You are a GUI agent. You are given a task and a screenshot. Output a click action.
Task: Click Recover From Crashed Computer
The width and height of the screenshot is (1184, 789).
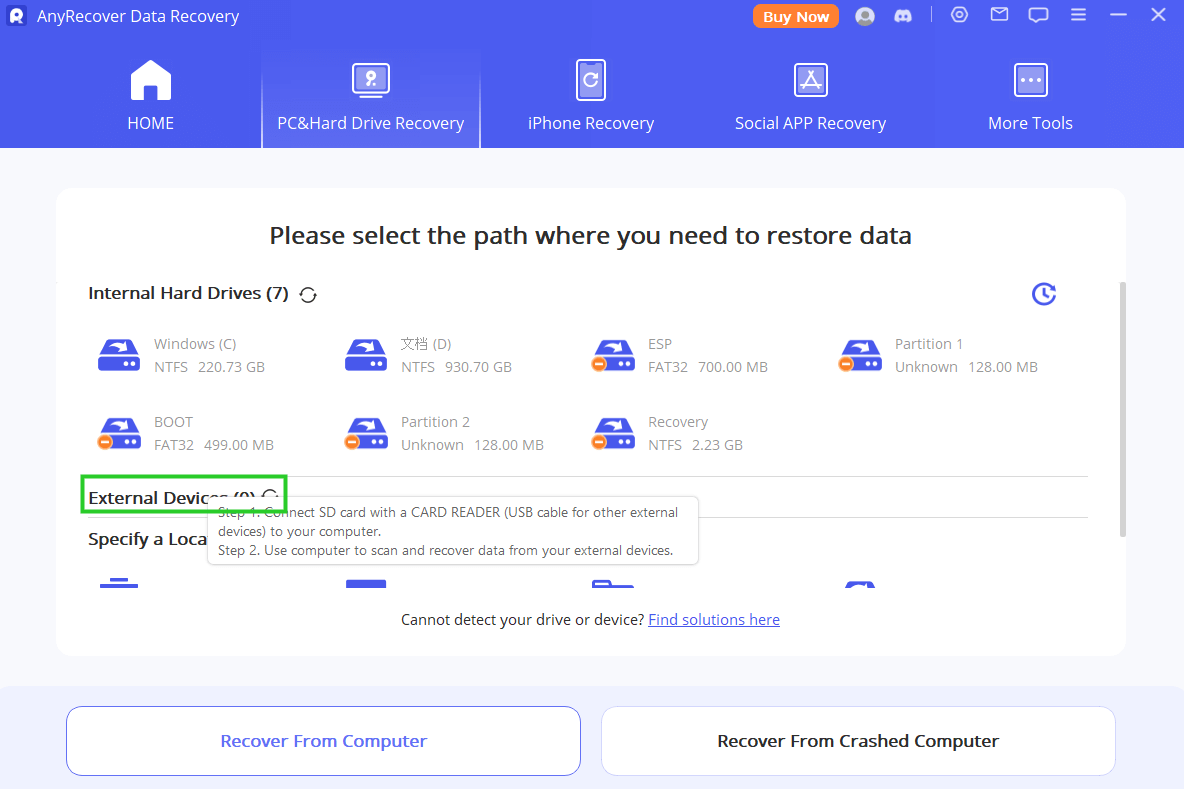click(857, 741)
